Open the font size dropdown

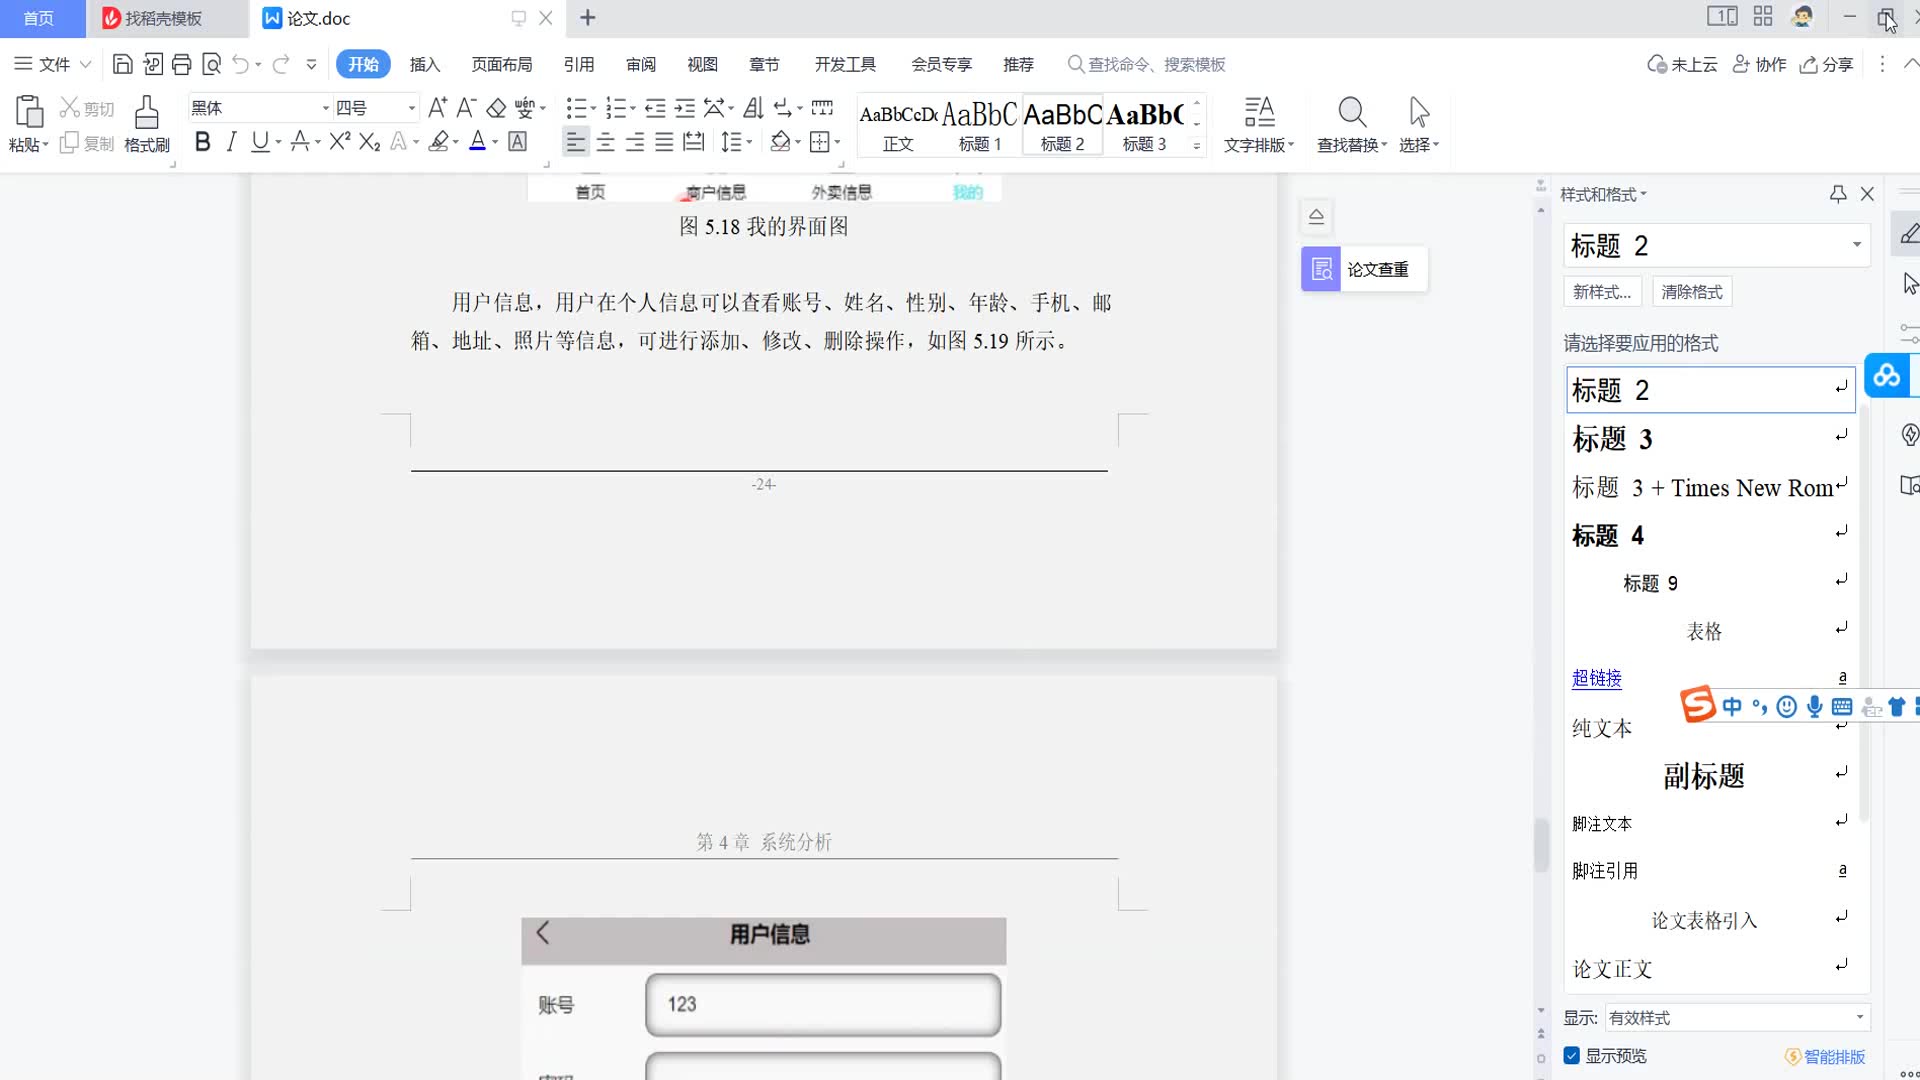coord(411,108)
